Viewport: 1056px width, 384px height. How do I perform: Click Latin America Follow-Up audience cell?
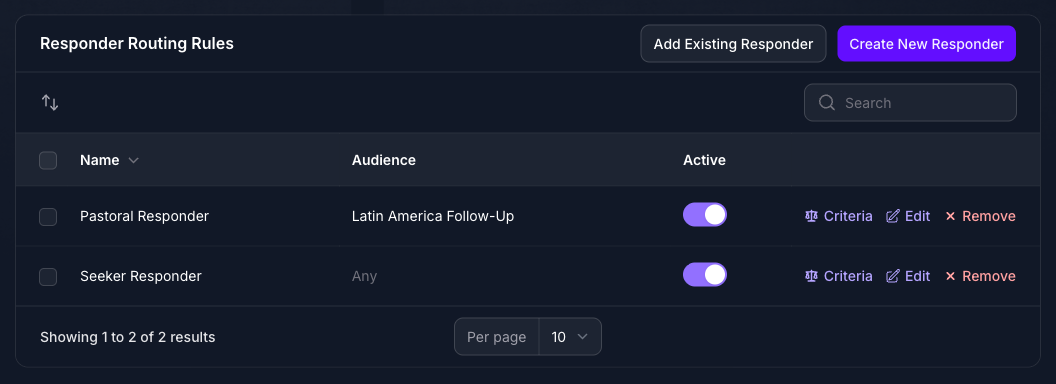tap(433, 216)
